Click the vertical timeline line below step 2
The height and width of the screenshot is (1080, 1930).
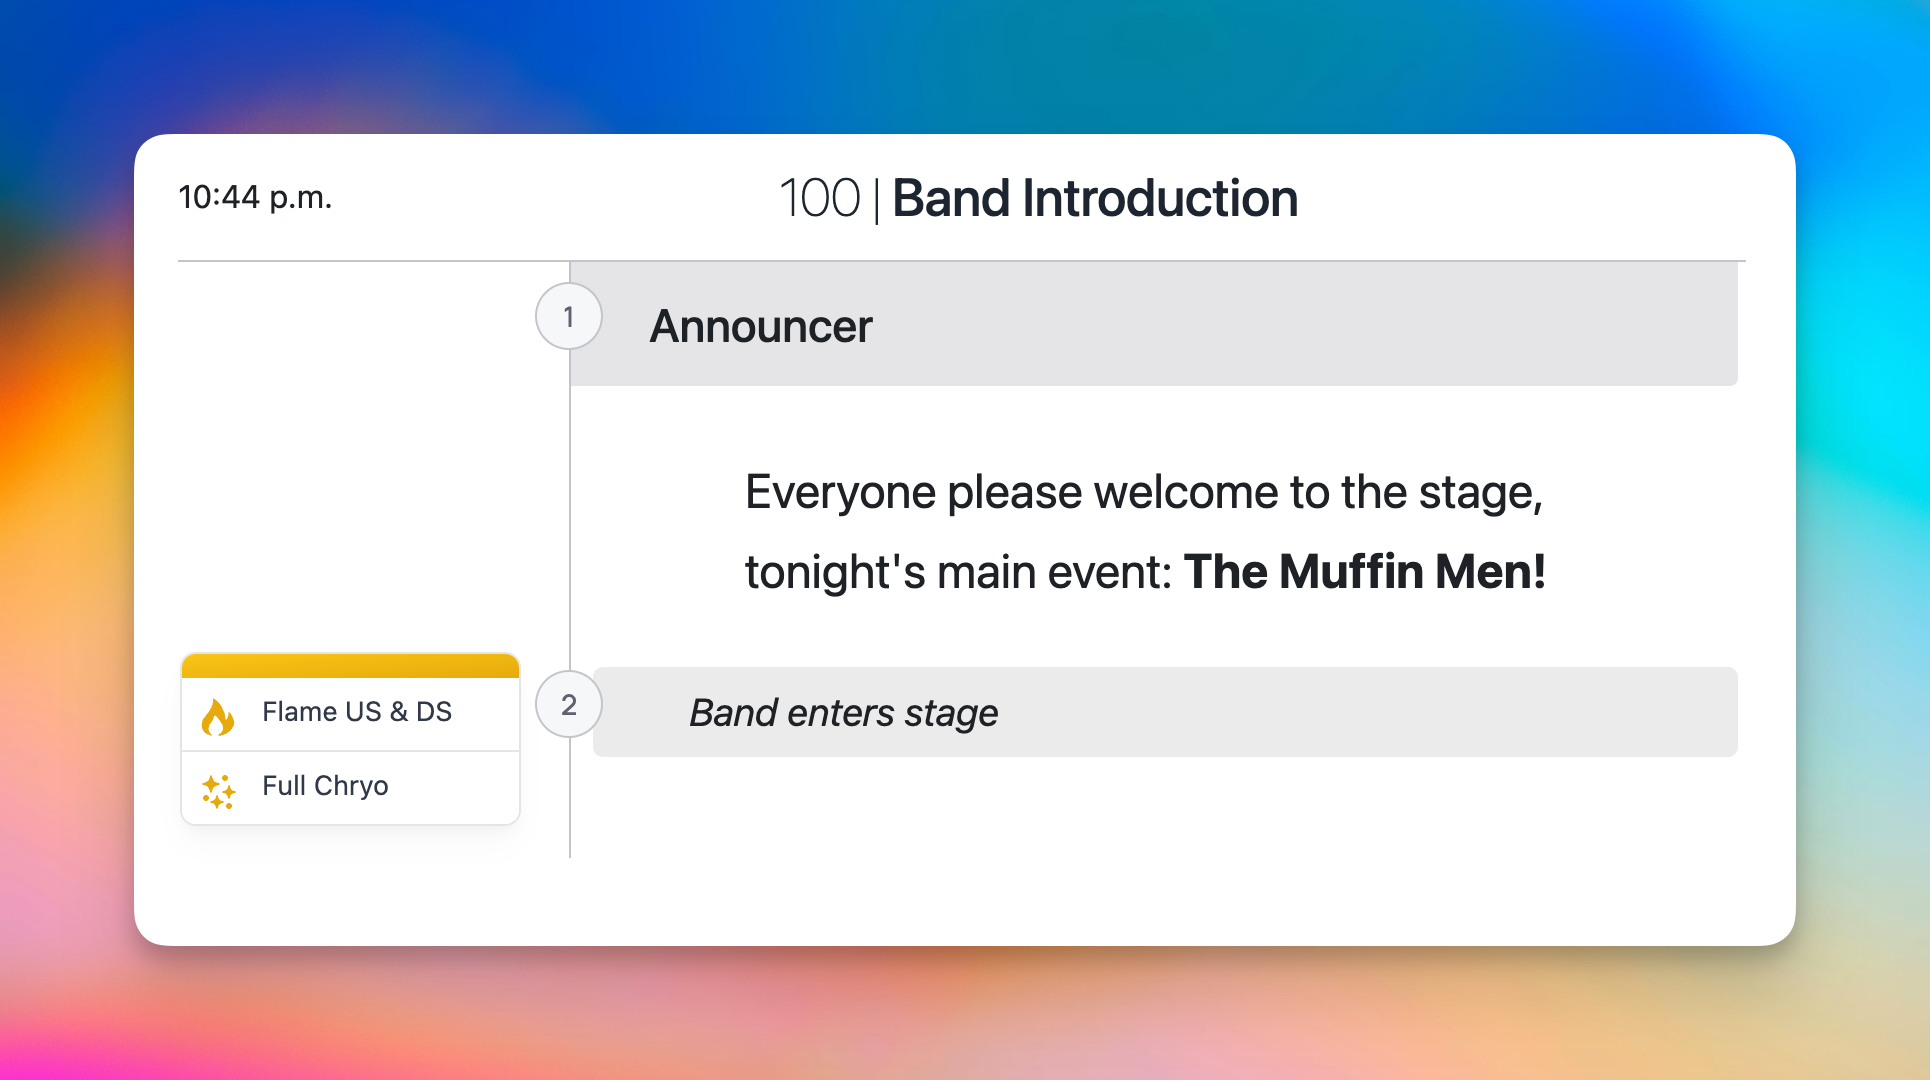pos(570,800)
